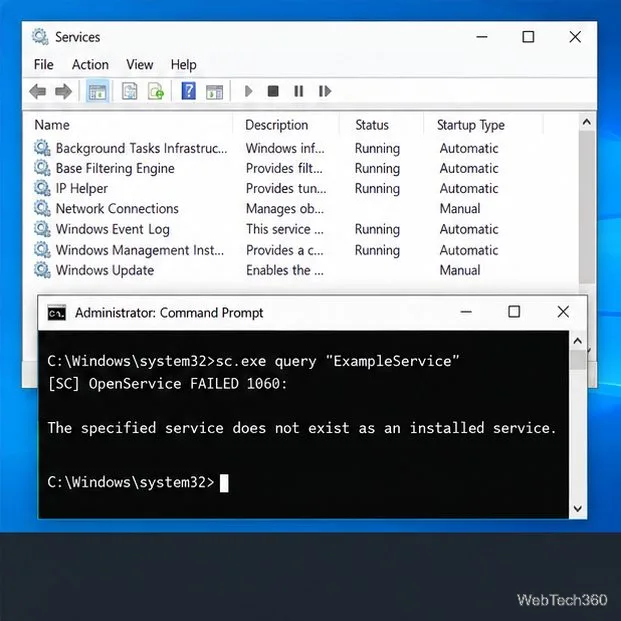Open the File menu in Services
Viewport: 621px width, 621px height.
[x=44, y=65]
